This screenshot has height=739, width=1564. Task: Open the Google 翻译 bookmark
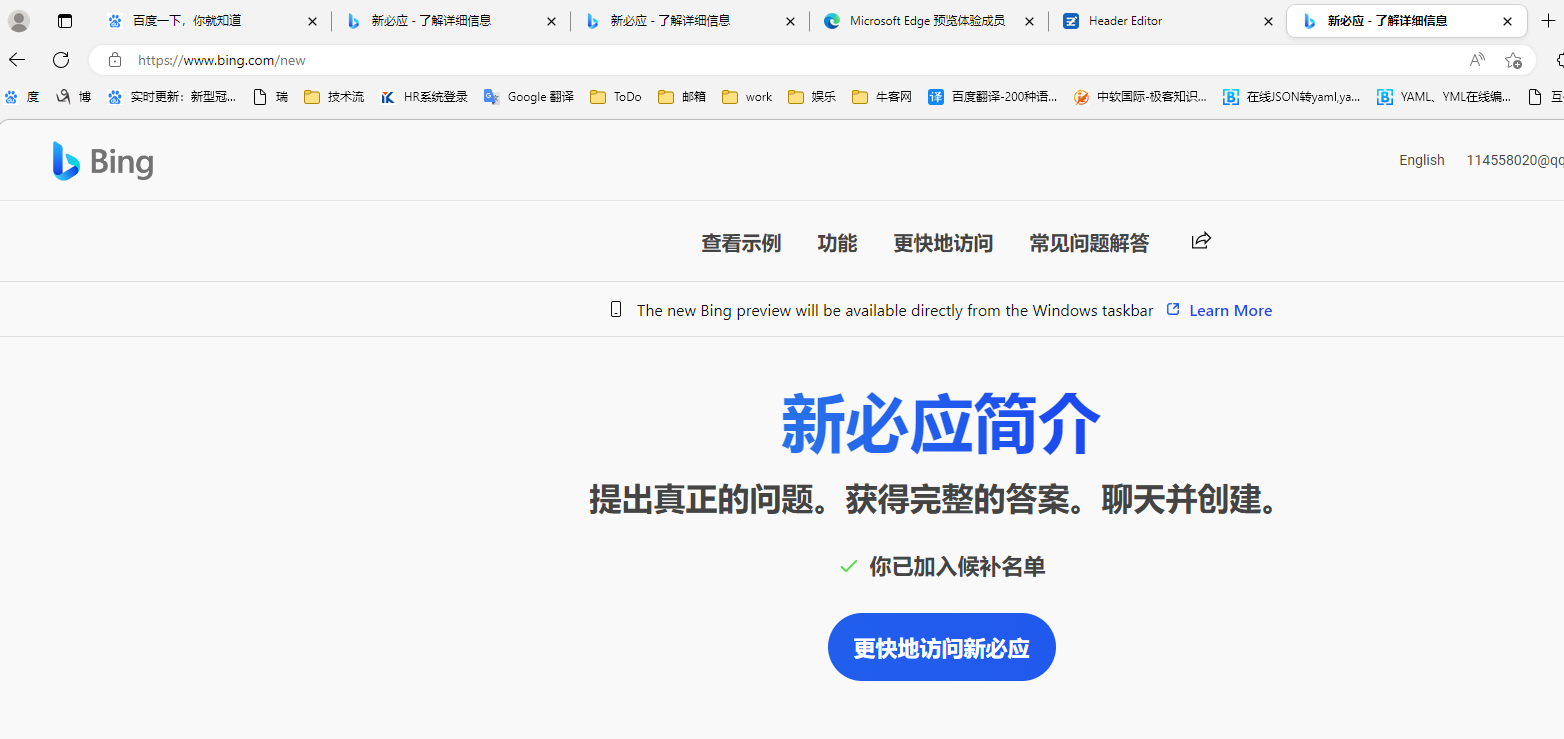coord(529,97)
